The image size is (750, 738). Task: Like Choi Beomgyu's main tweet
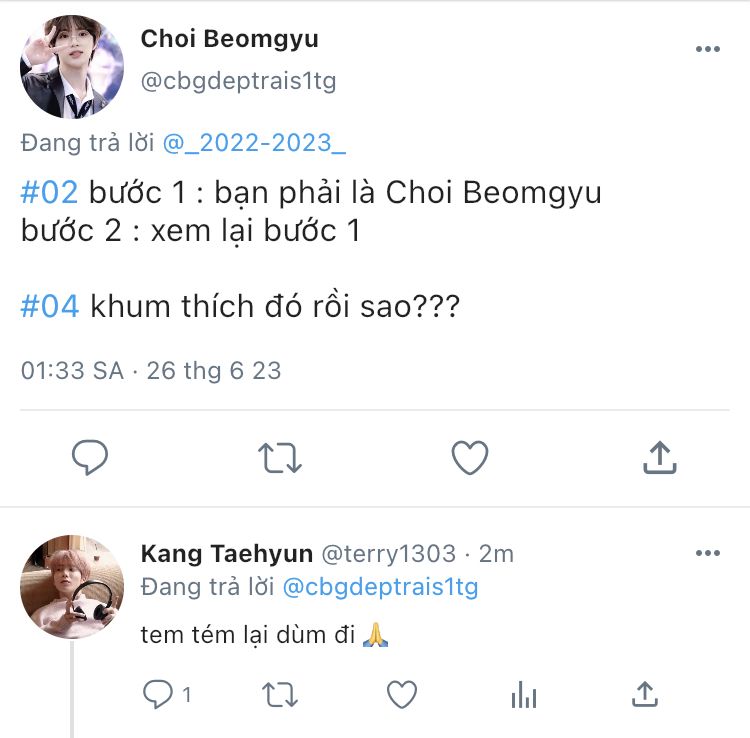(469, 458)
